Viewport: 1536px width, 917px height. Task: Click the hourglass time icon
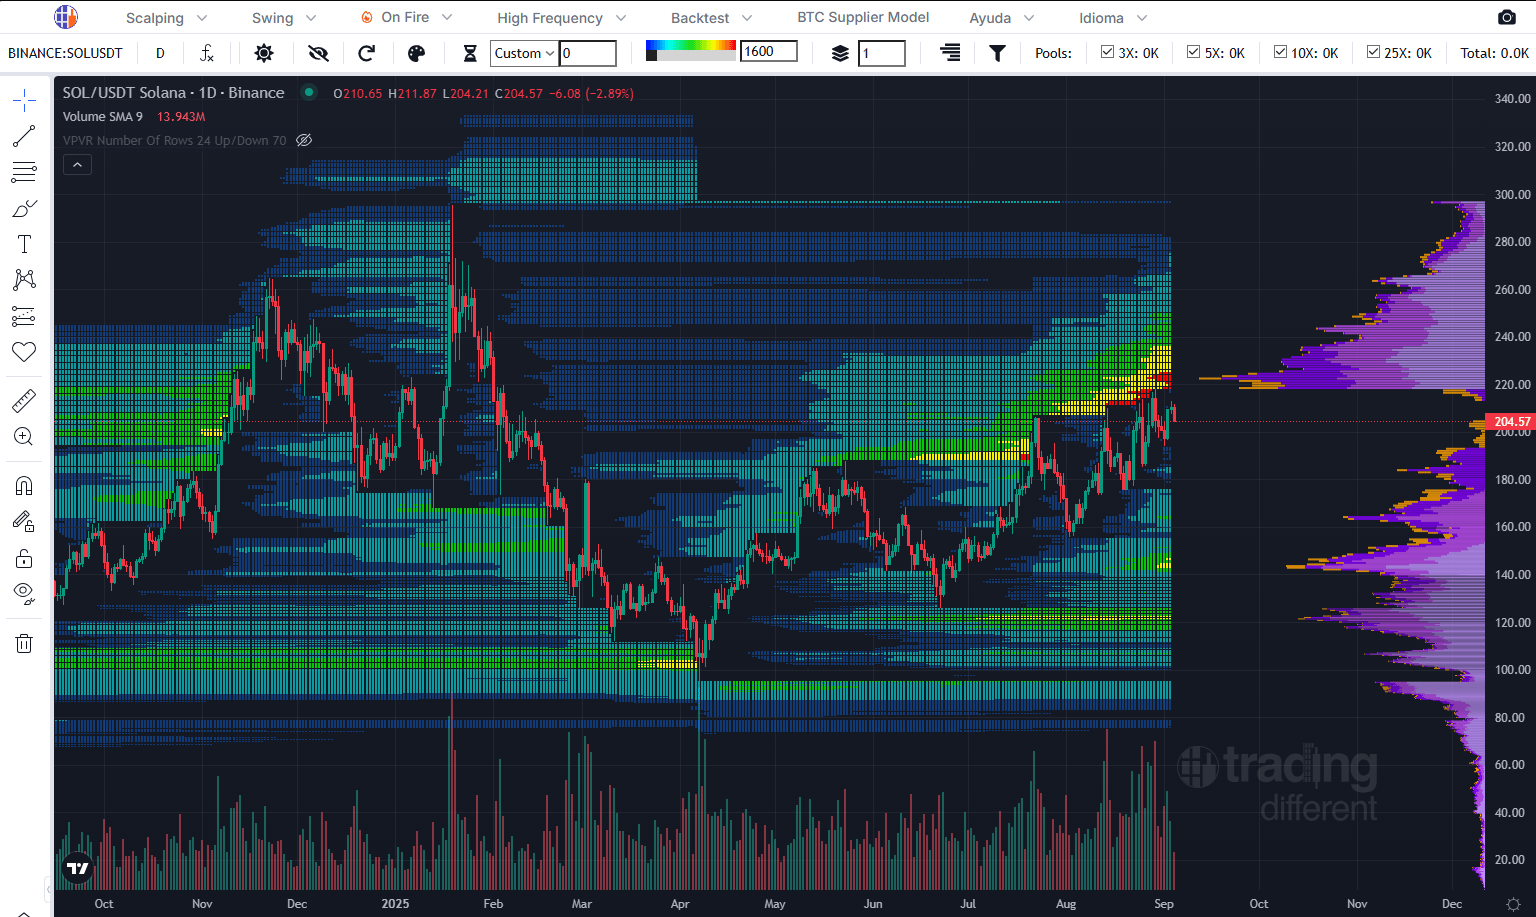click(x=470, y=53)
